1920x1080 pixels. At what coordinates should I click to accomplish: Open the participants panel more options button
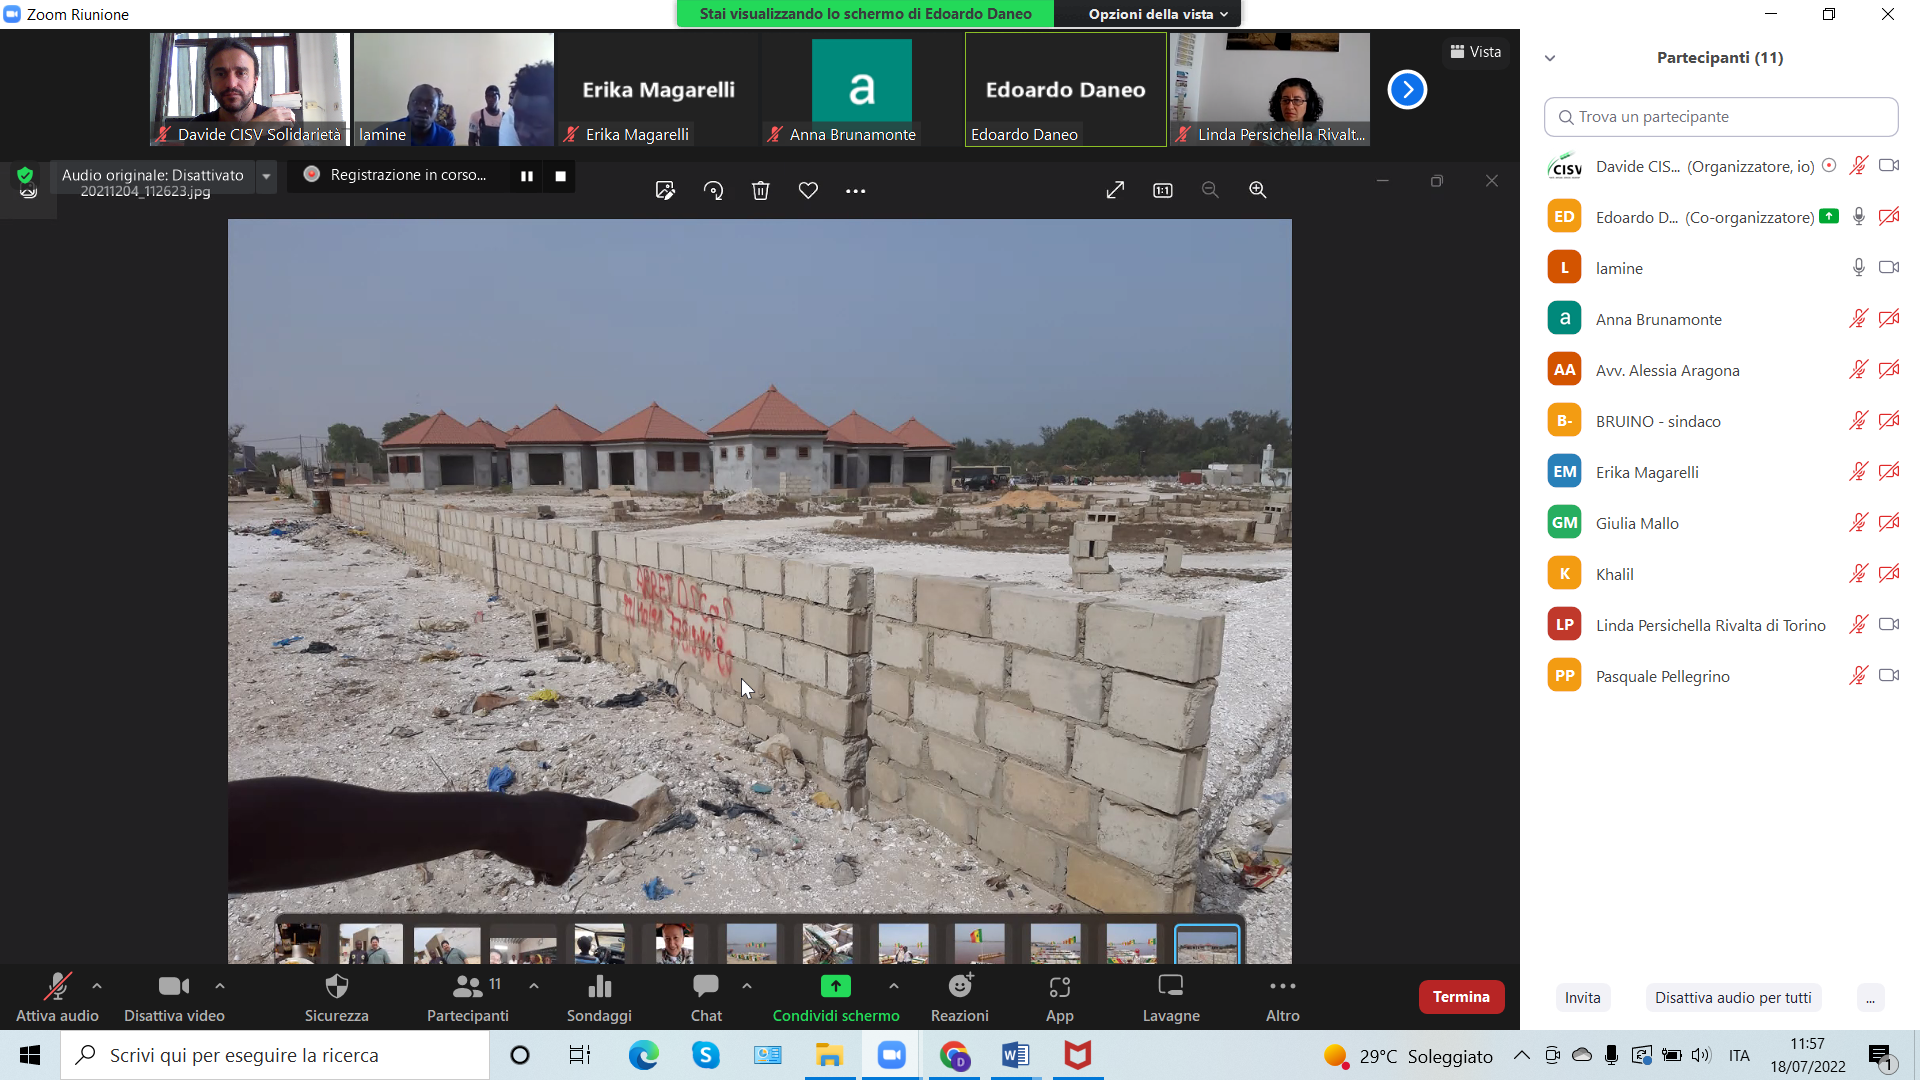pos(1870,998)
